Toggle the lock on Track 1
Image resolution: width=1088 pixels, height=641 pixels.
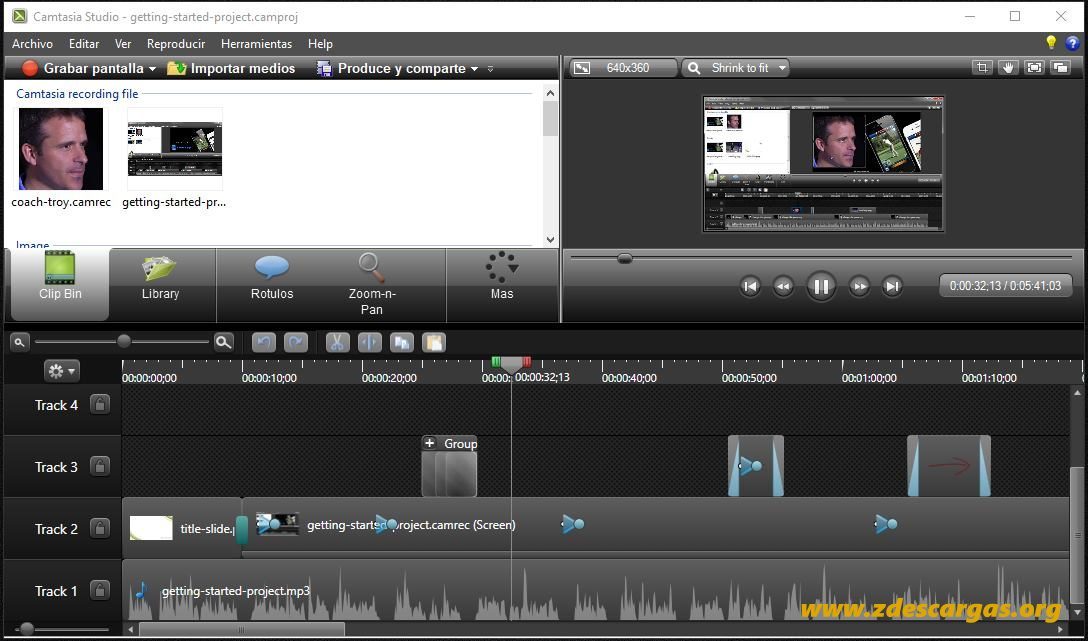(100, 590)
